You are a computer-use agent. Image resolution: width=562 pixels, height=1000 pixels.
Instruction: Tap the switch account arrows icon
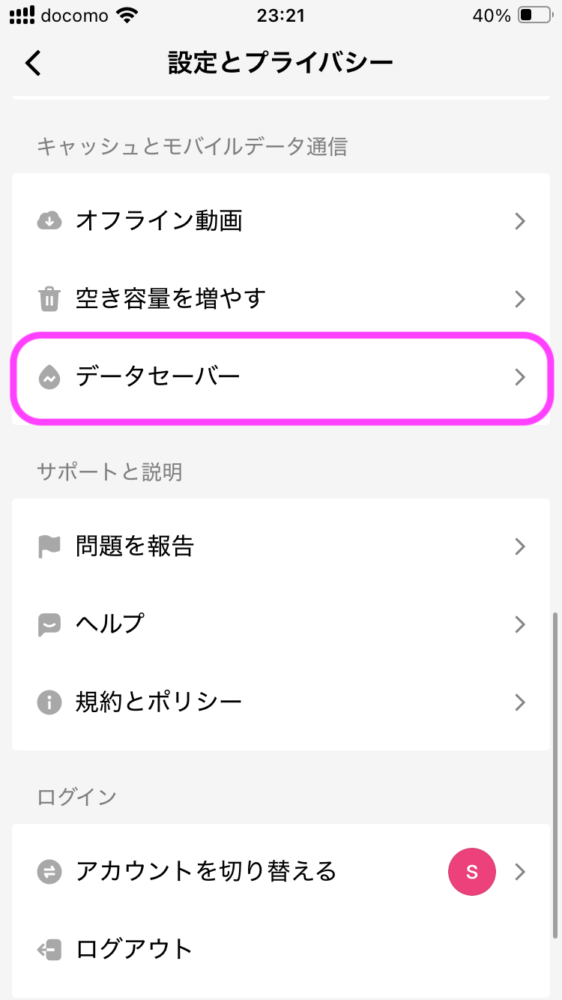pyautogui.click(x=49, y=872)
